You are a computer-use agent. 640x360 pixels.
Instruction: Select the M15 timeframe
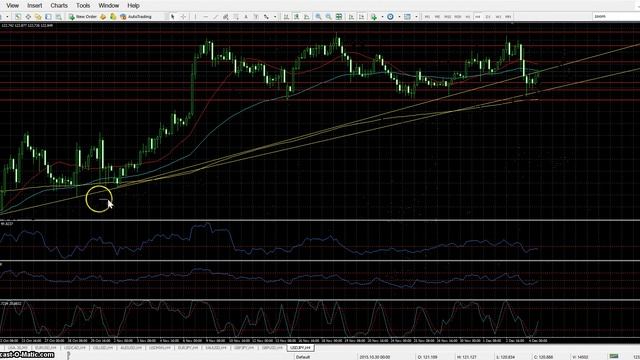pos(448,17)
